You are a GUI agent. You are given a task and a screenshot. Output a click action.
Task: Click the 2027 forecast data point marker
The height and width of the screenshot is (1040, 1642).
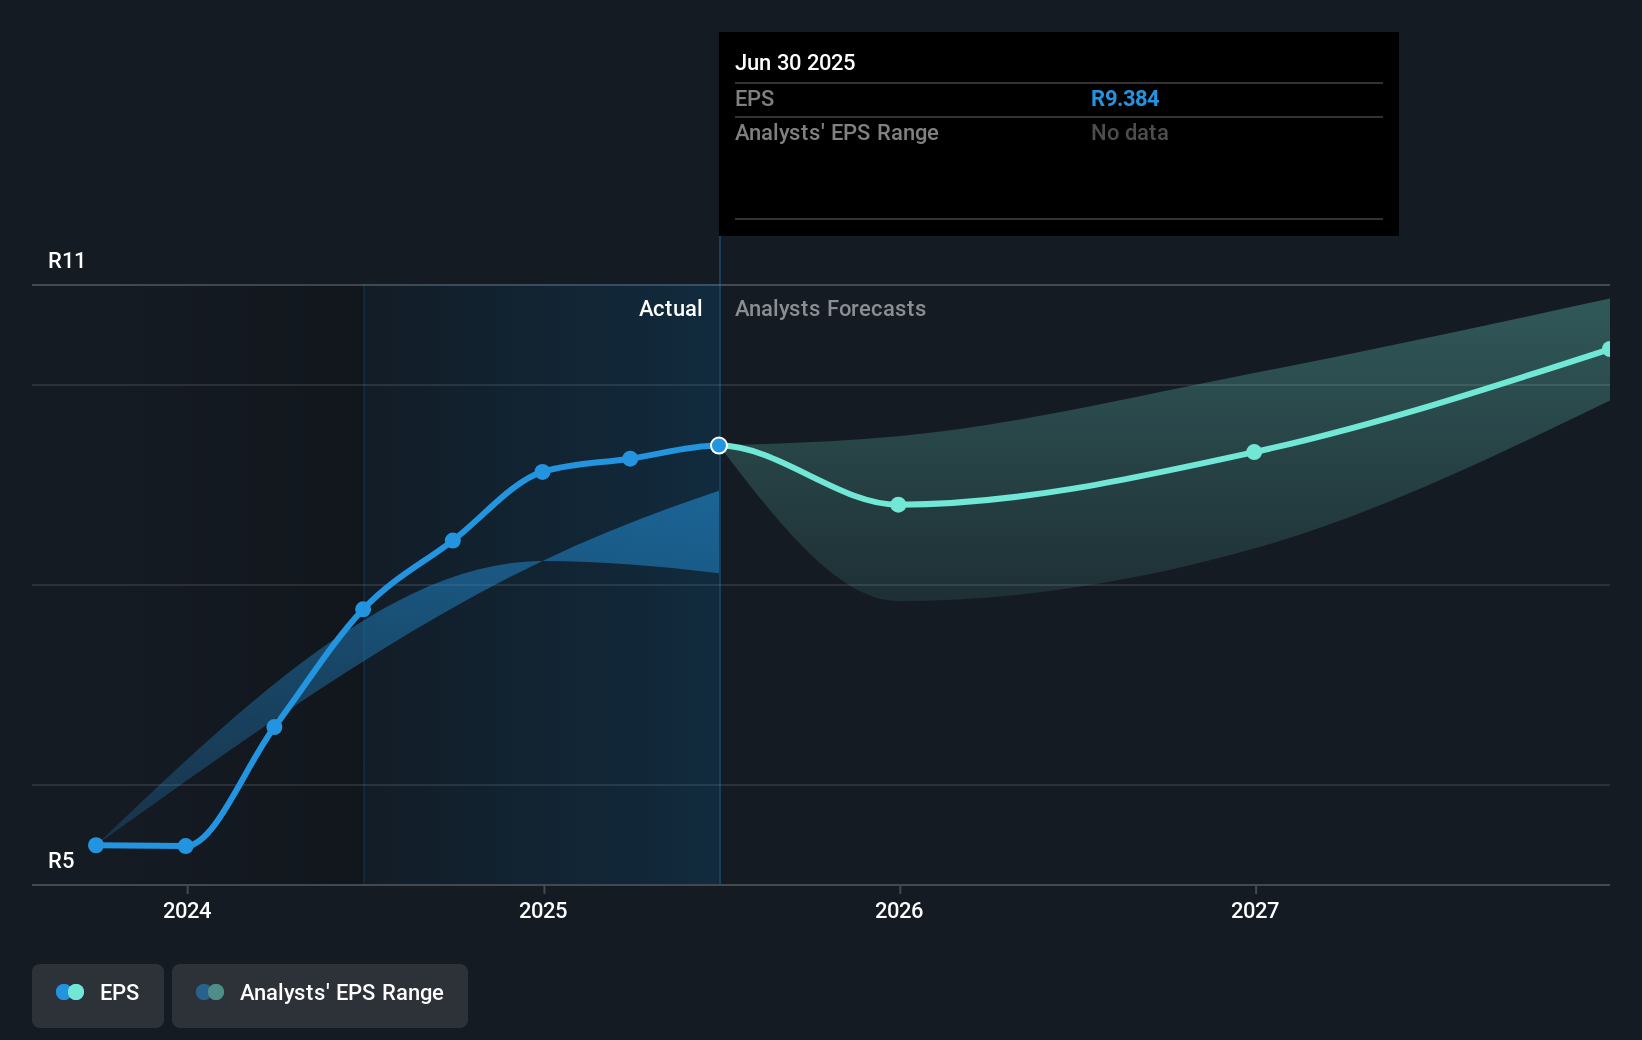(x=1254, y=452)
